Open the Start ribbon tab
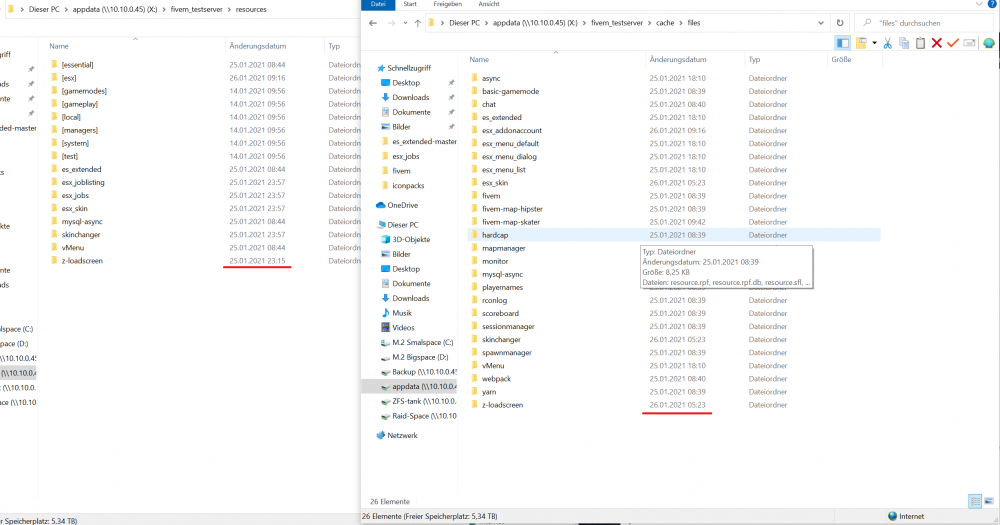 (410, 4)
